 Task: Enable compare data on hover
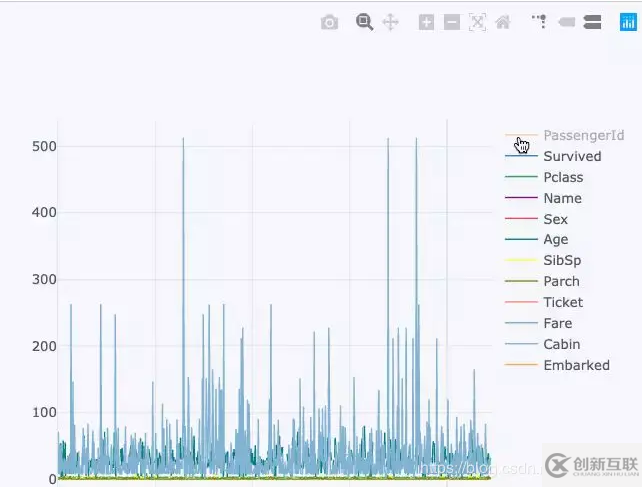[x=592, y=22]
